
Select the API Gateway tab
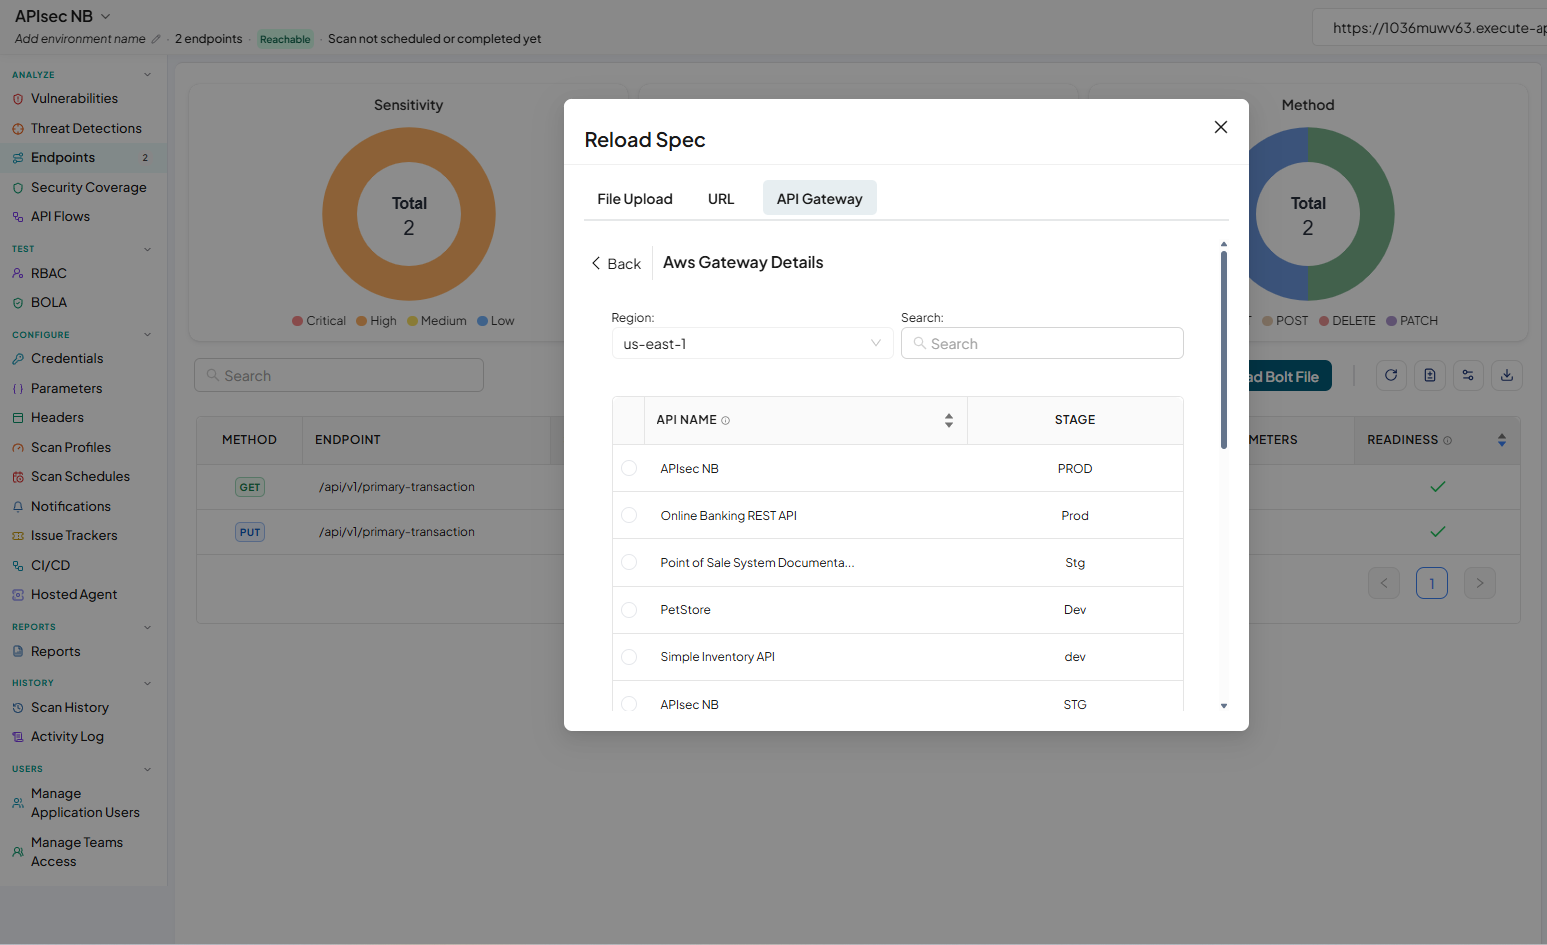[x=819, y=199]
